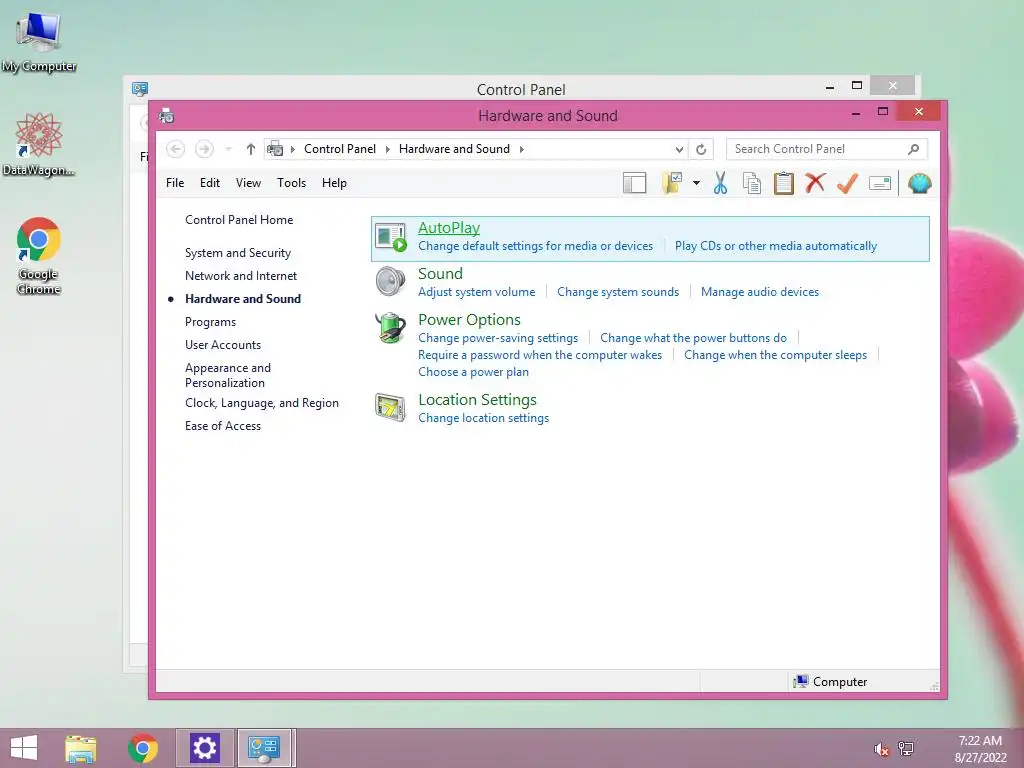1024x768 pixels.
Task: Click the Rename toolbar icon
Action: [880, 184]
